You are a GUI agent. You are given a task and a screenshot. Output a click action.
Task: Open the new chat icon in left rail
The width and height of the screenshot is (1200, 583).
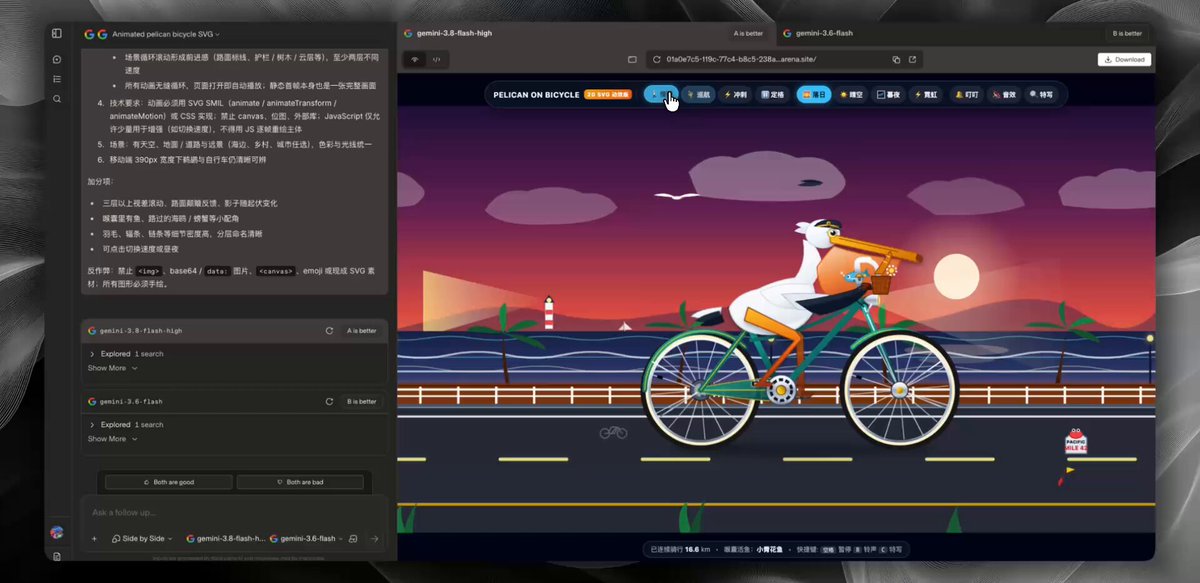[57, 60]
